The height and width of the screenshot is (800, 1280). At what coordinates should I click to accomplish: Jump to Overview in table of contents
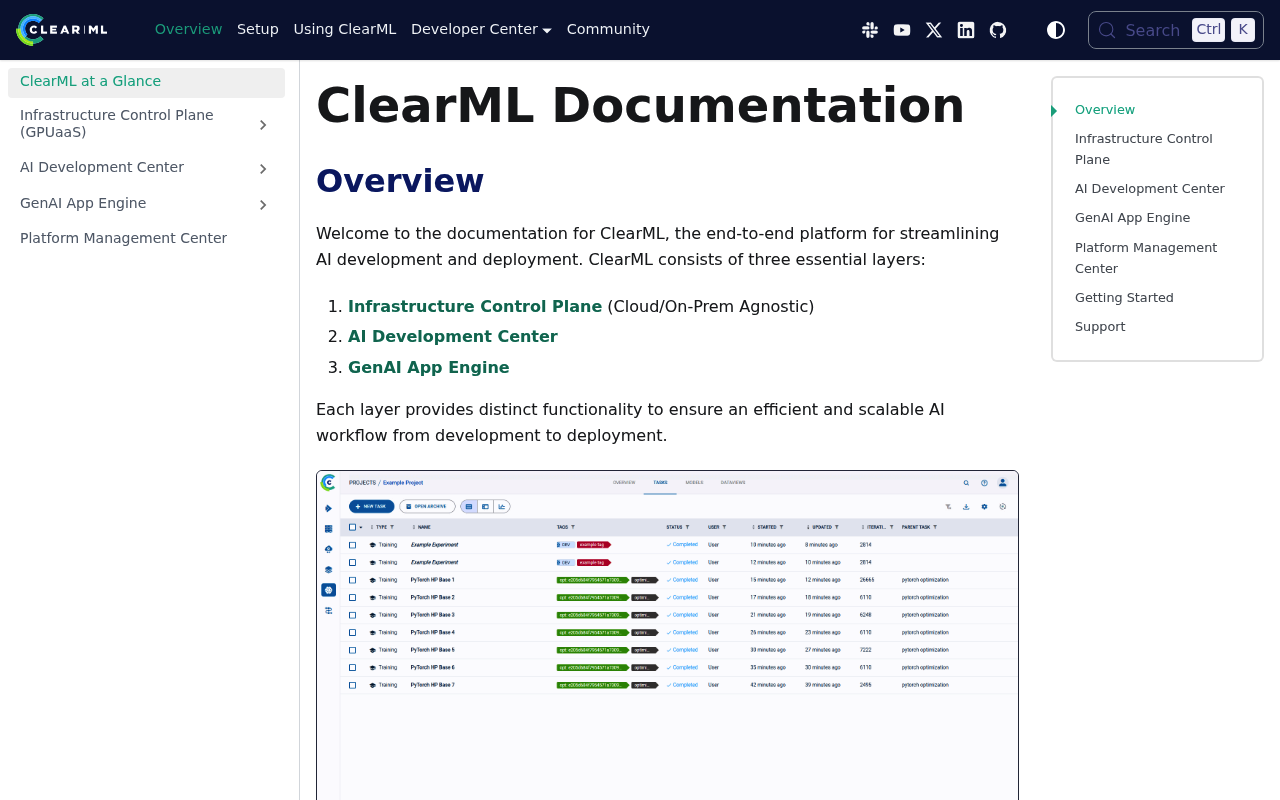(1105, 110)
